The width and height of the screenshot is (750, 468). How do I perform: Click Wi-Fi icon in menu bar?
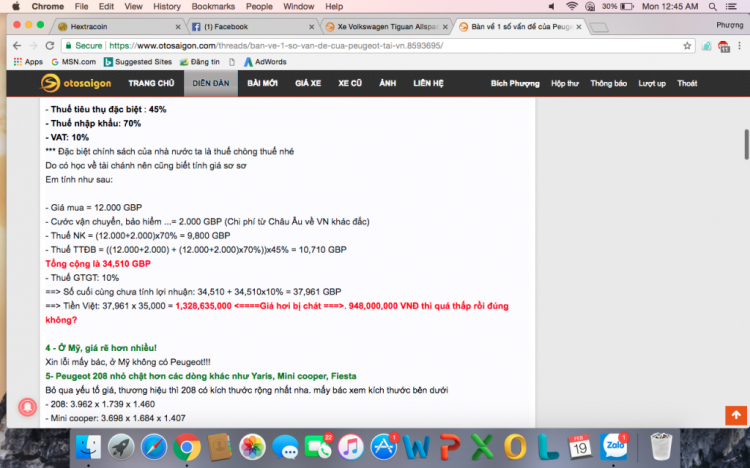click(x=571, y=6)
